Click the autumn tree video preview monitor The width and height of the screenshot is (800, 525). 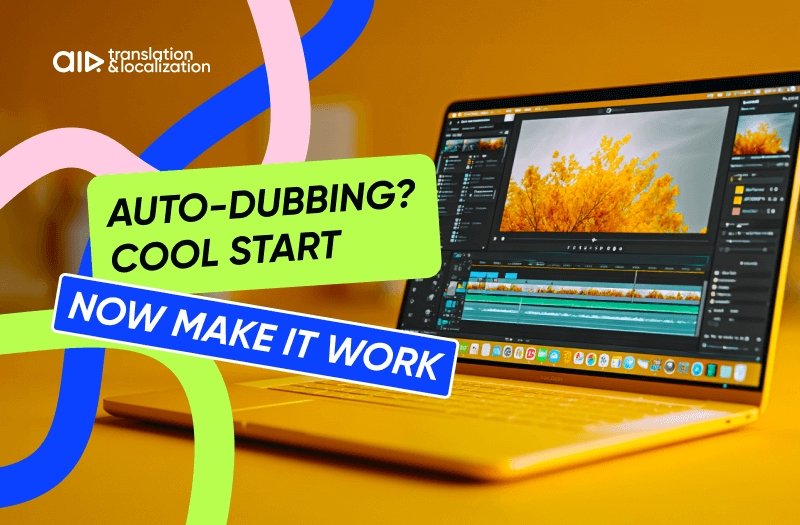(x=614, y=170)
